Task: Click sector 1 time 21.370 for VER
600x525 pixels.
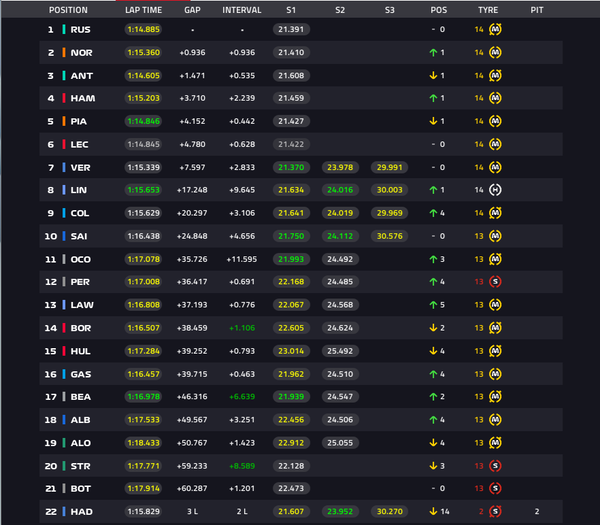Action: click(x=291, y=167)
